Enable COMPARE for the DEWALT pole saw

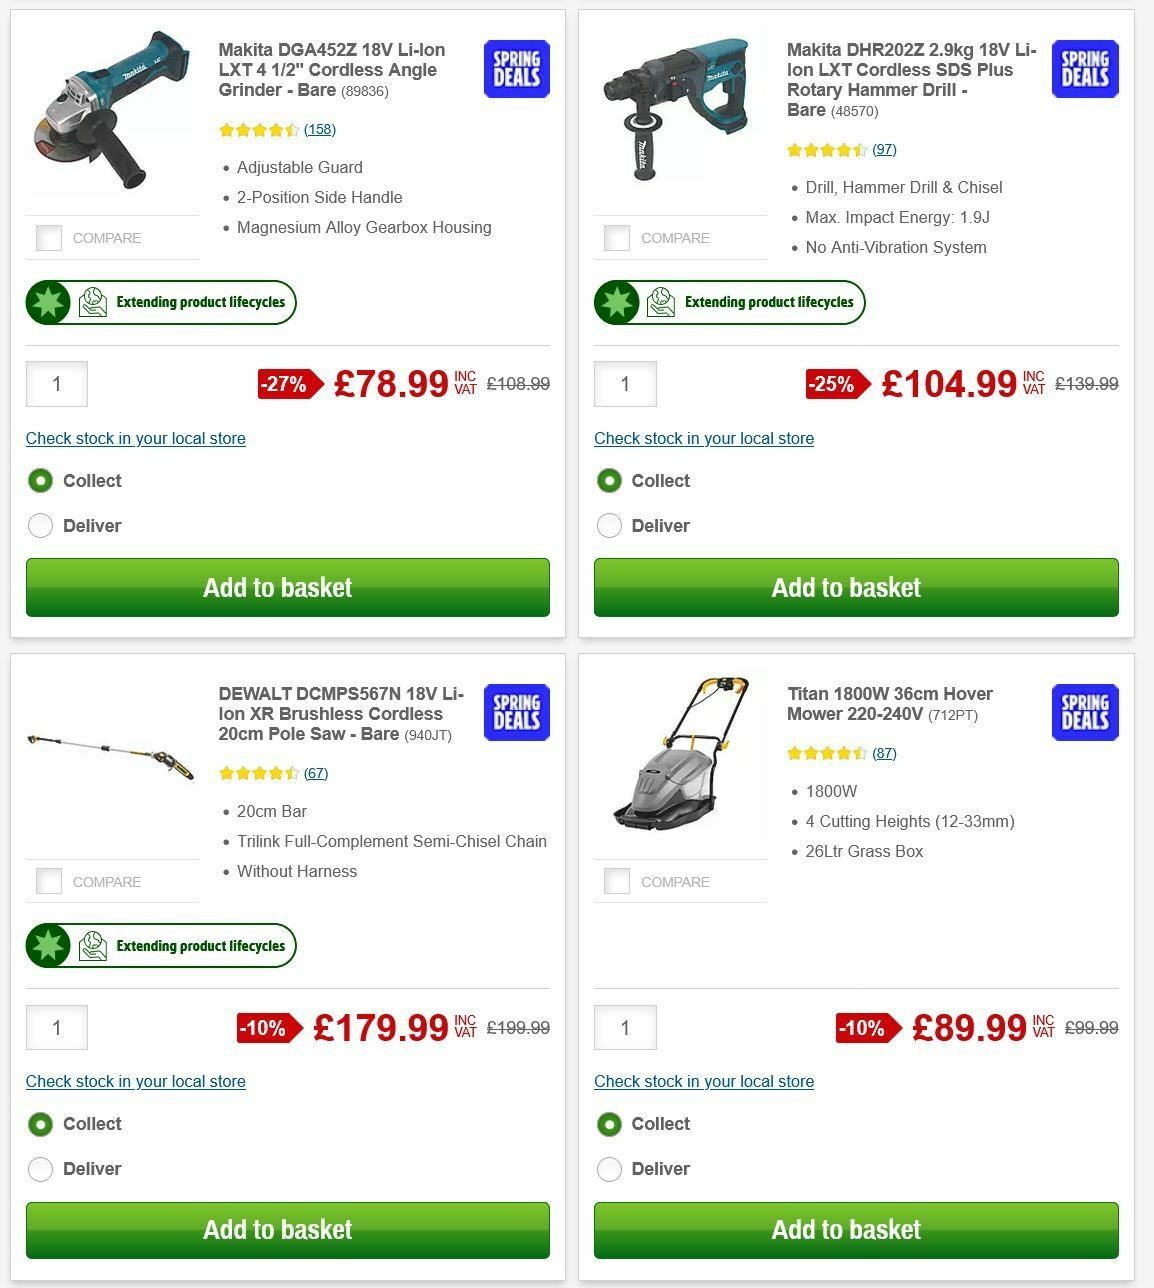click(x=49, y=881)
